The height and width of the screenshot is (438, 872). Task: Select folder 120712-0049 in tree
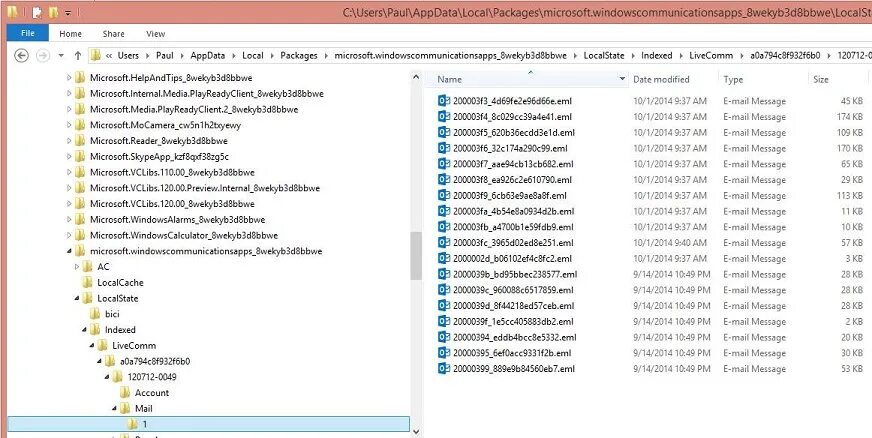pyautogui.click(x=152, y=377)
